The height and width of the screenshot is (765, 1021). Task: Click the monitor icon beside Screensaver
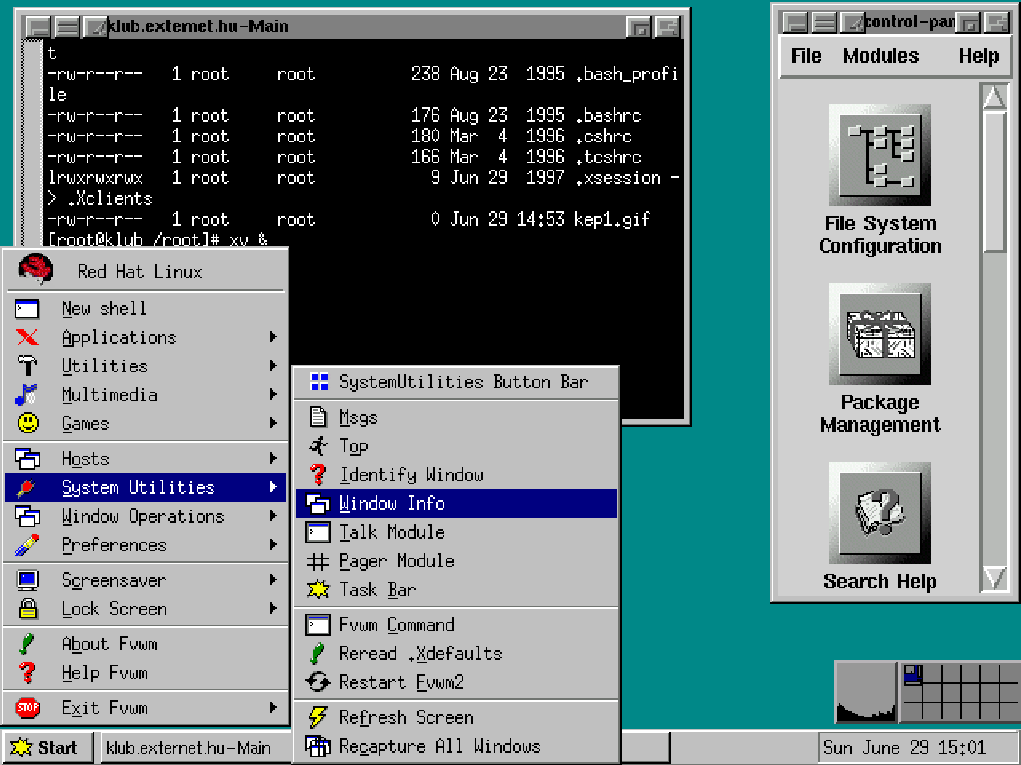(x=27, y=580)
